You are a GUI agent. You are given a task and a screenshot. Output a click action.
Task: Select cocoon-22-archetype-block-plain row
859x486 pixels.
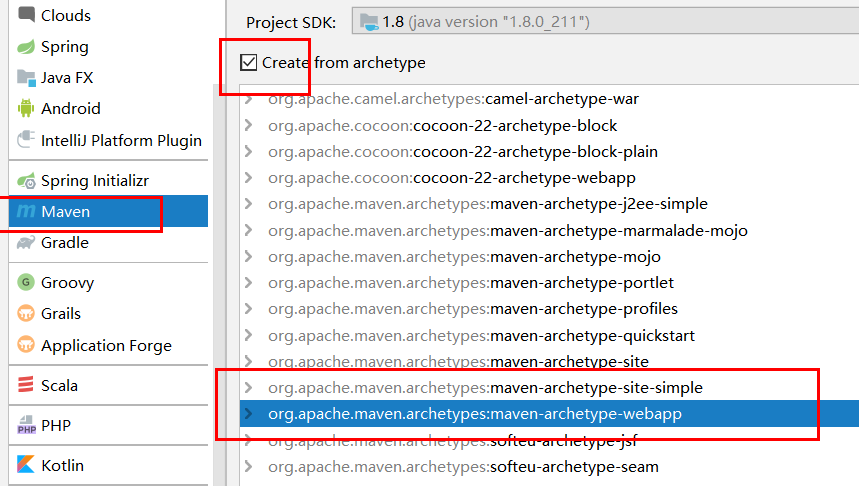[549, 152]
